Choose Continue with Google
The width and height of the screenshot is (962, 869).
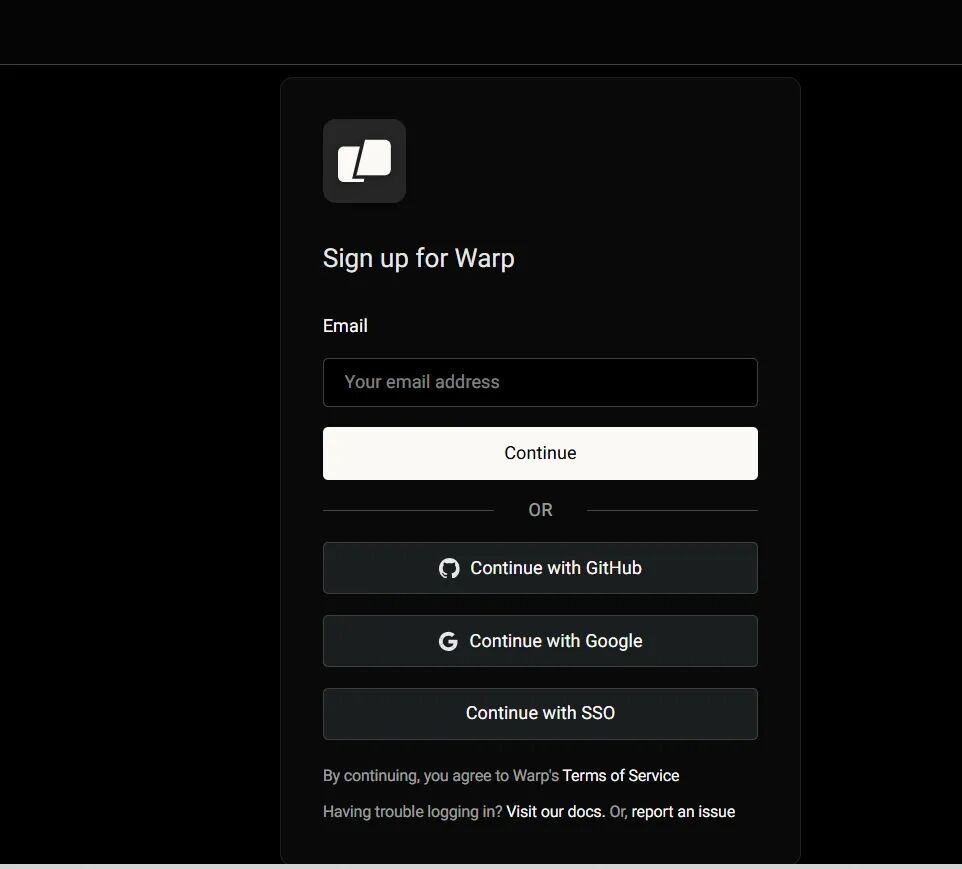(540, 641)
